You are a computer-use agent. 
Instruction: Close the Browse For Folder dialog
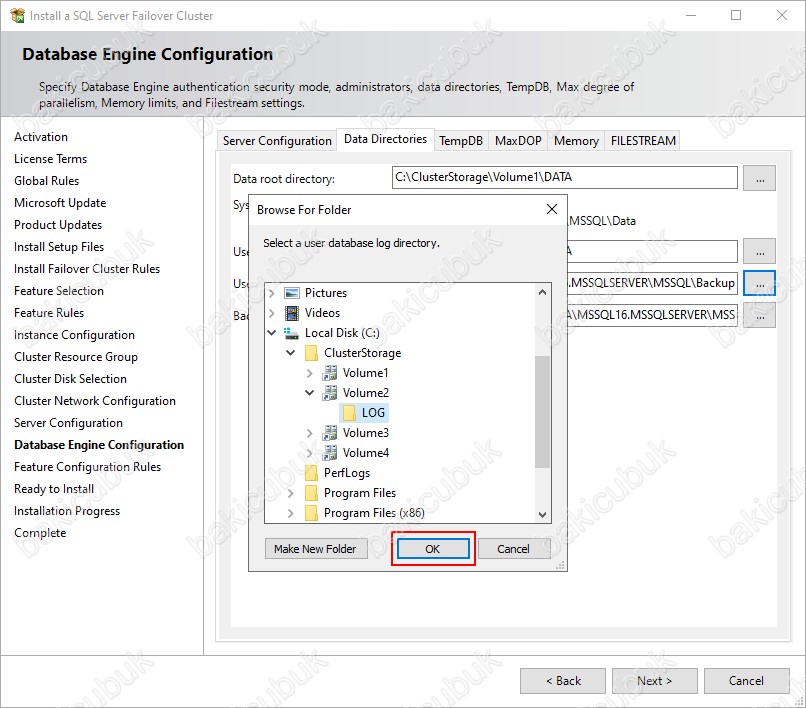(x=552, y=209)
